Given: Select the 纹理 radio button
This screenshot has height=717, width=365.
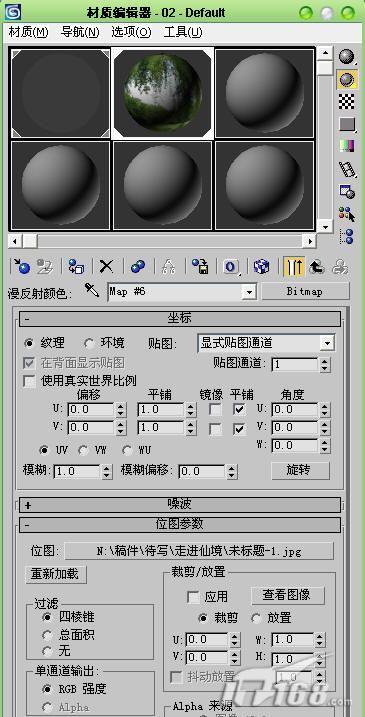Looking at the screenshot, I should [x=29, y=342].
